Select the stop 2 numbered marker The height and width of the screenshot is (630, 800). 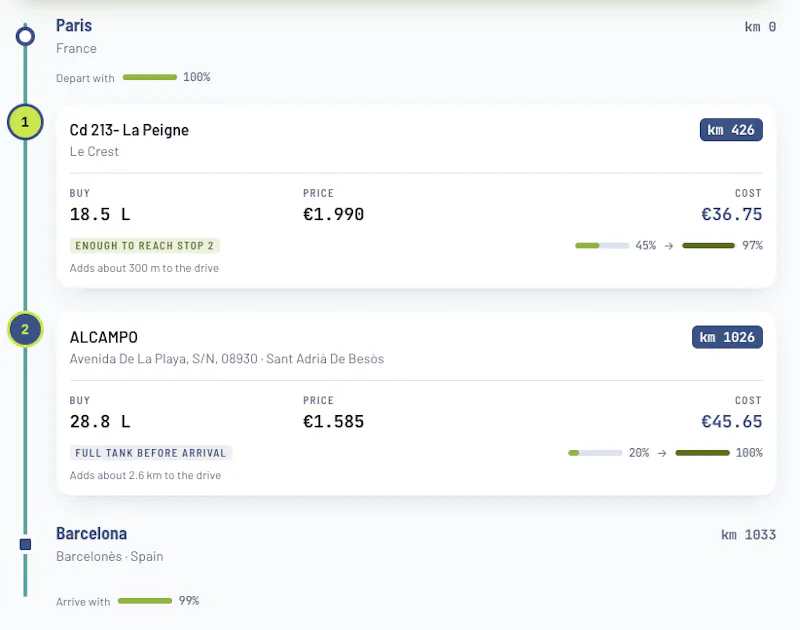click(25, 330)
